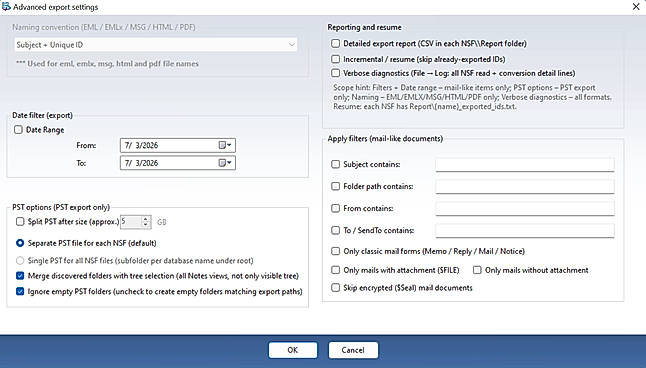Confirm settings with OK button
The width and height of the screenshot is (646, 368).
pyautogui.click(x=293, y=350)
